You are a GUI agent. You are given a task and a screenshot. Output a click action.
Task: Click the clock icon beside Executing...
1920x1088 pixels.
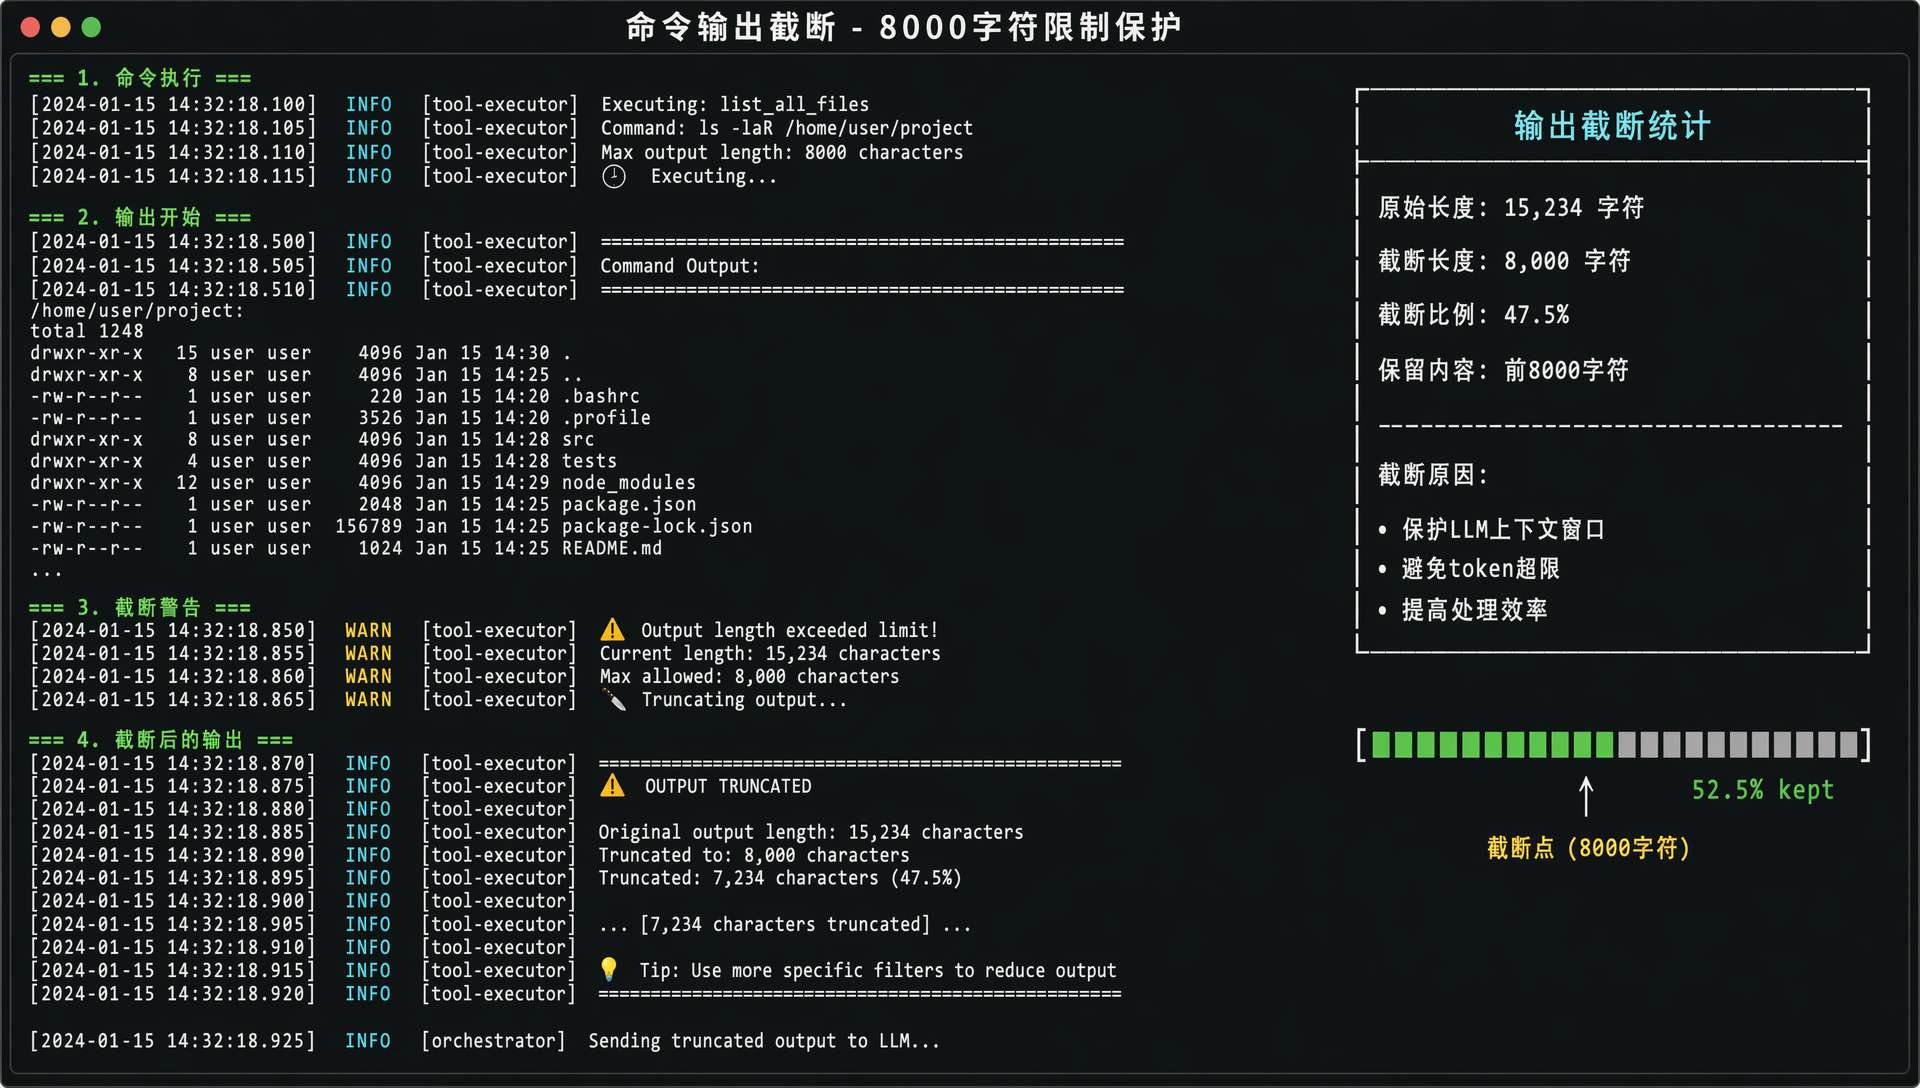click(x=614, y=177)
